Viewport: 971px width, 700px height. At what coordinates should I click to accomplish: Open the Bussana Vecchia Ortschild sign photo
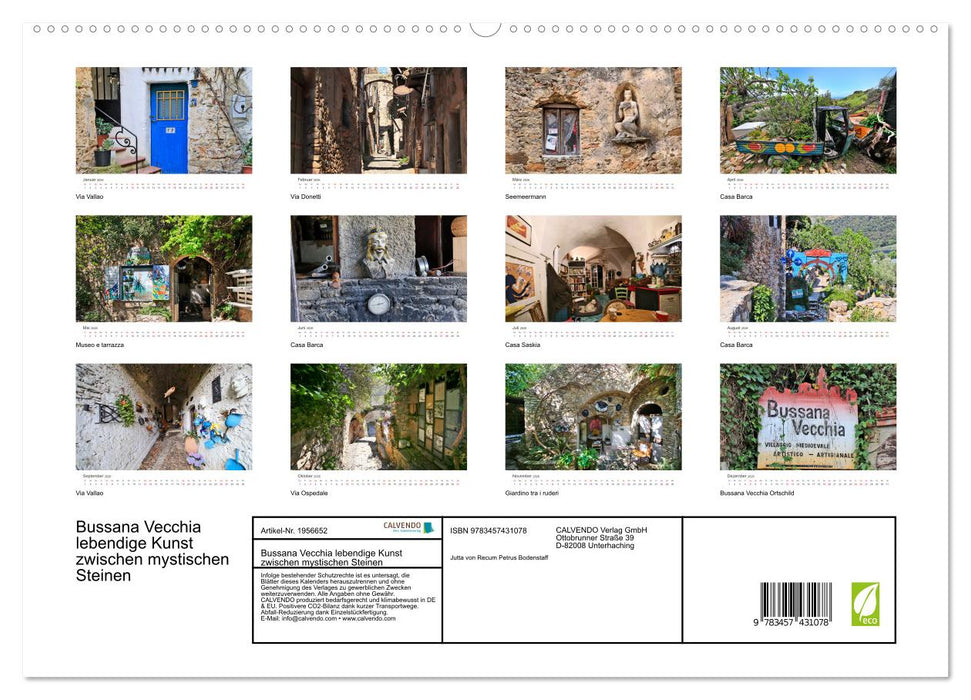[x=807, y=415]
